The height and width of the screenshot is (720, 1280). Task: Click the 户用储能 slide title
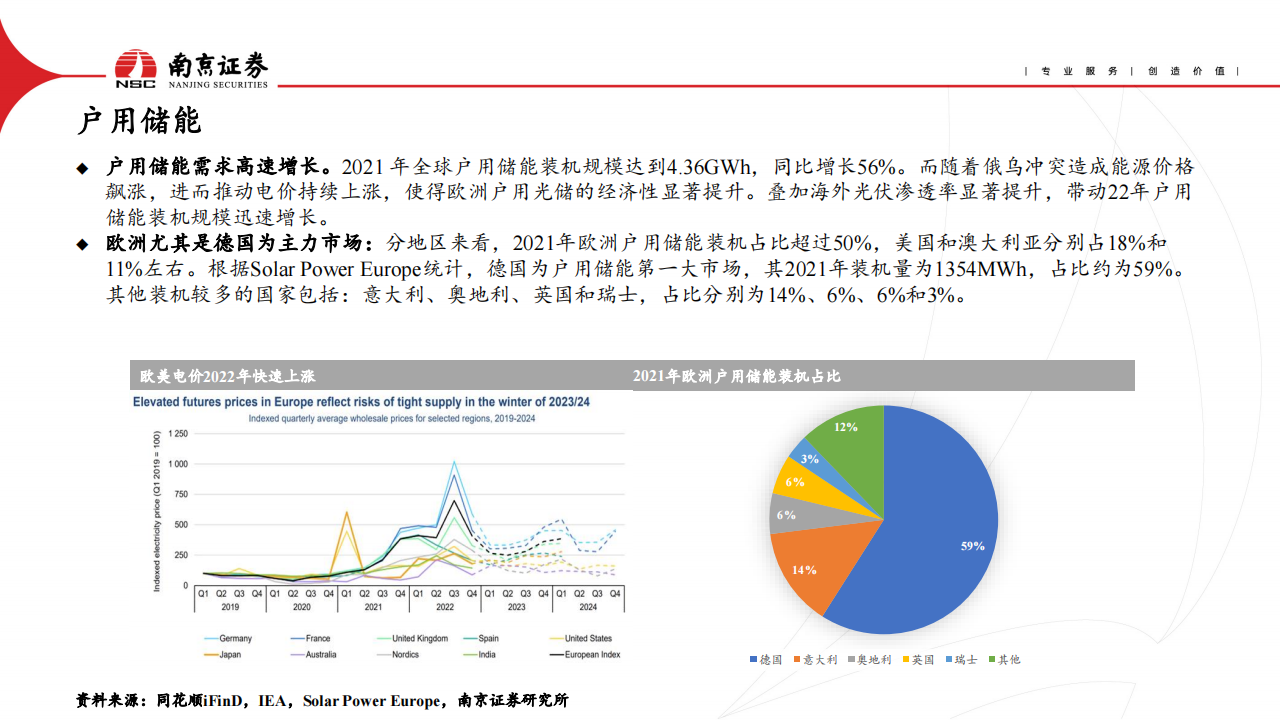(139, 121)
